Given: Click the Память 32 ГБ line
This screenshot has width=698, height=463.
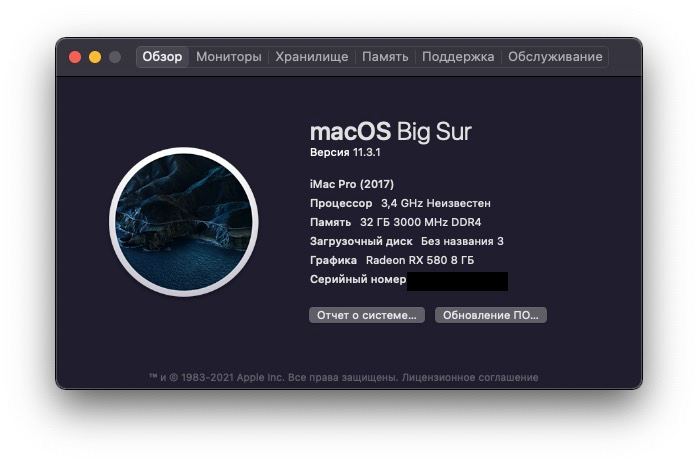Looking at the screenshot, I should click(x=396, y=222).
